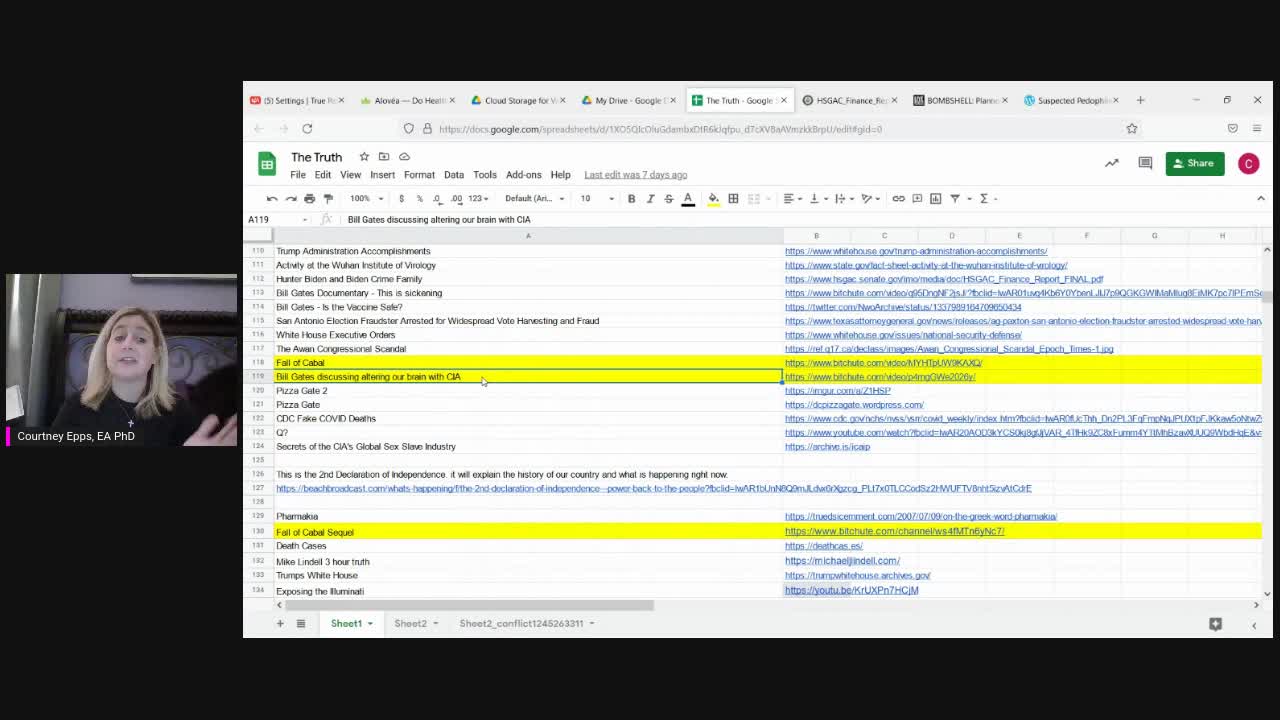Click the Undo arrow in the toolbar
Screen dimensions: 1280x720
click(272, 198)
